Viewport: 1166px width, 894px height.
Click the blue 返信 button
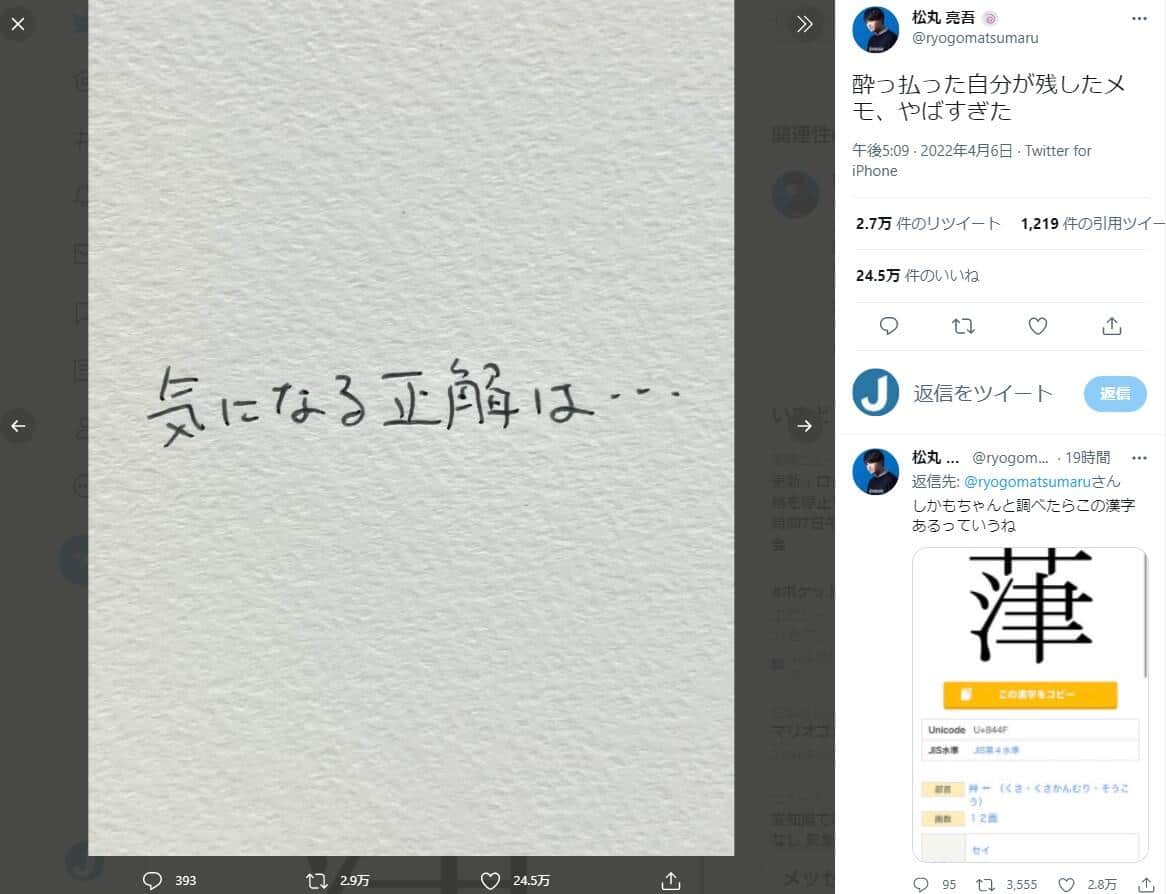[1115, 393]
